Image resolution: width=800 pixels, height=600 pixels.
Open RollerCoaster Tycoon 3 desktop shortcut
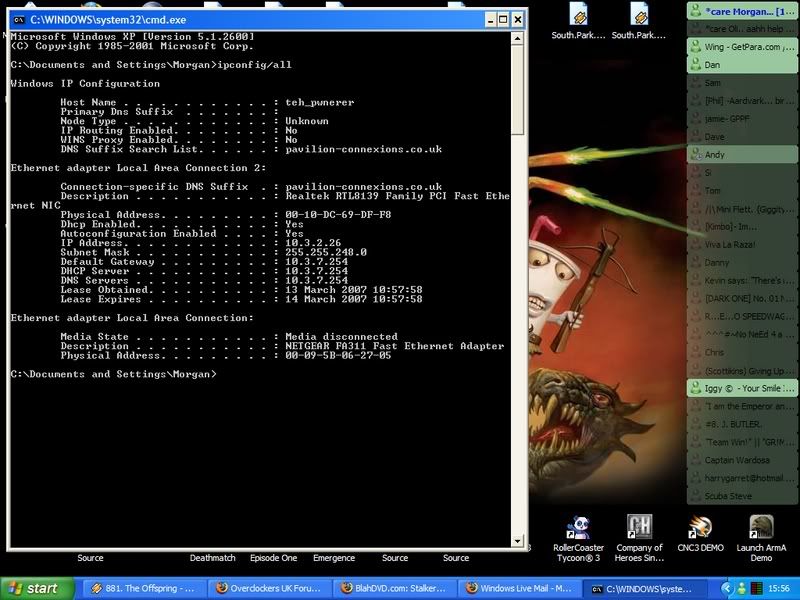[x=578, y=539]
